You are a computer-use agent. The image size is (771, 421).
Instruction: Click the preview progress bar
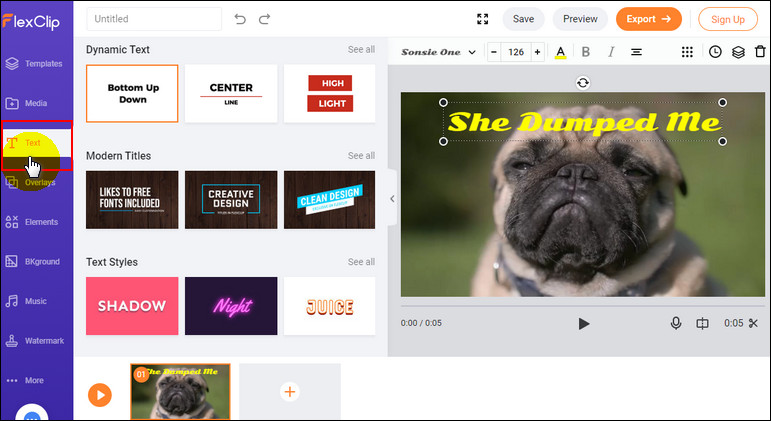583,306
